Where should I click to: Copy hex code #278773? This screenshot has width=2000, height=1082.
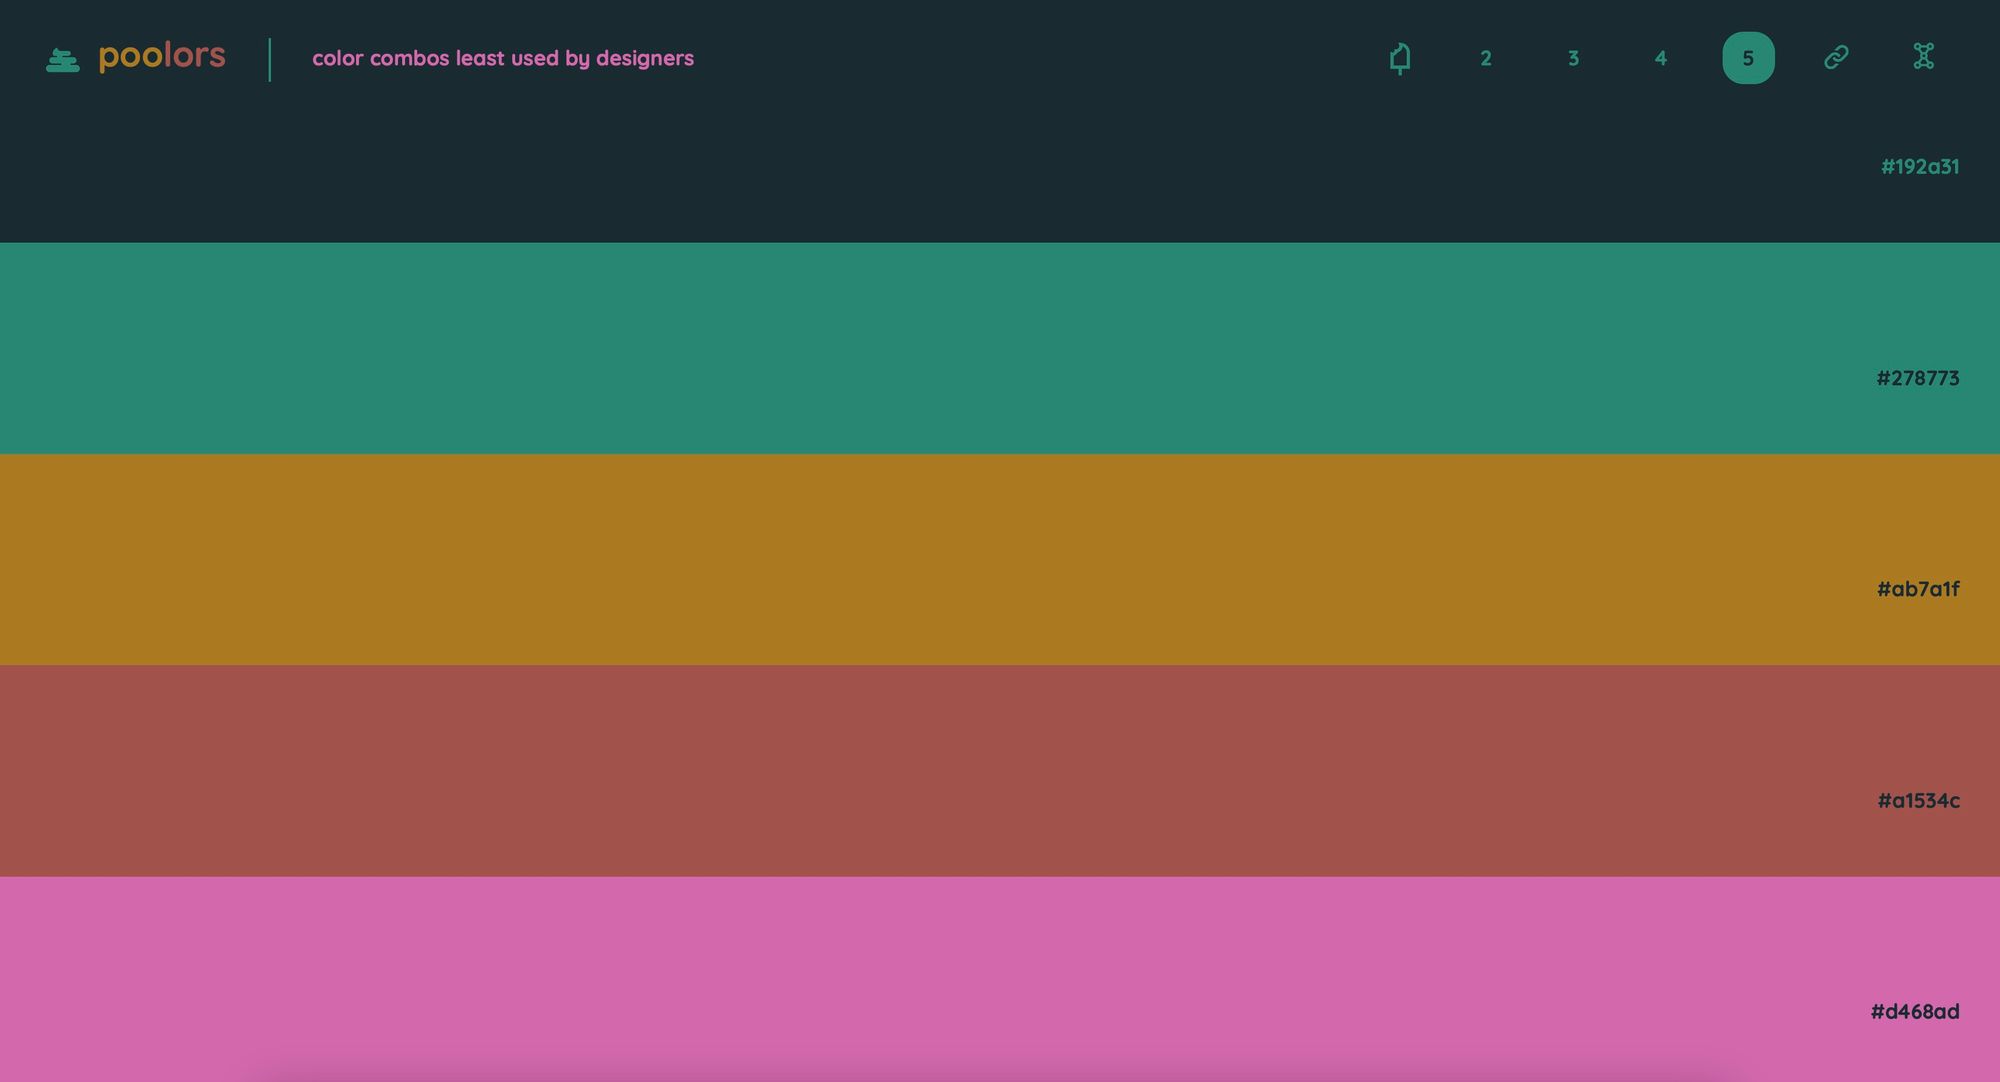[x=1917, y=378]
